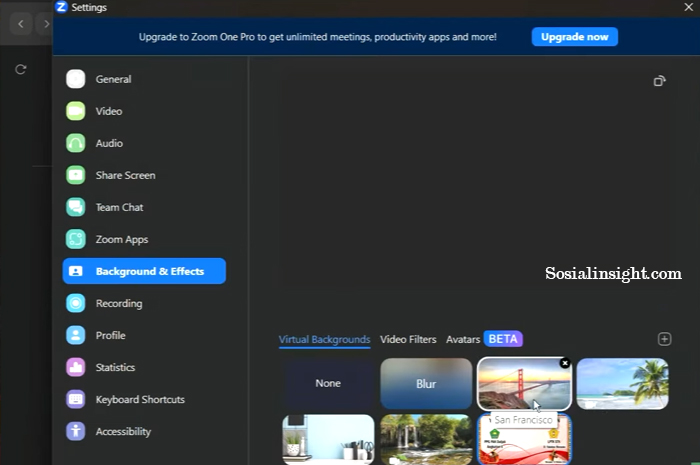Choose the beach palm tree background
The image size is (700, 465).
(x=622, y=383)
